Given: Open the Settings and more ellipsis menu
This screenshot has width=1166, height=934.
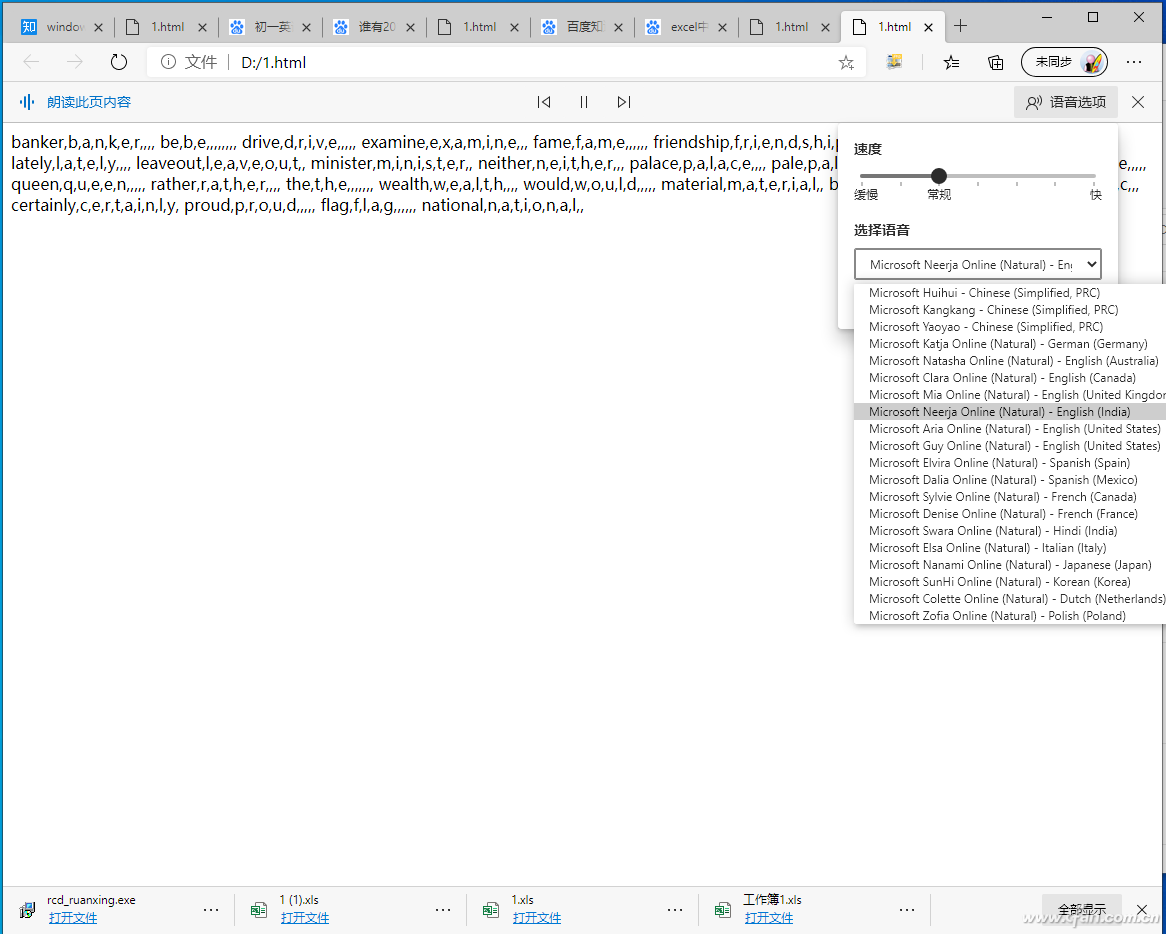Looking at the screenshot, I should 1134,62.
